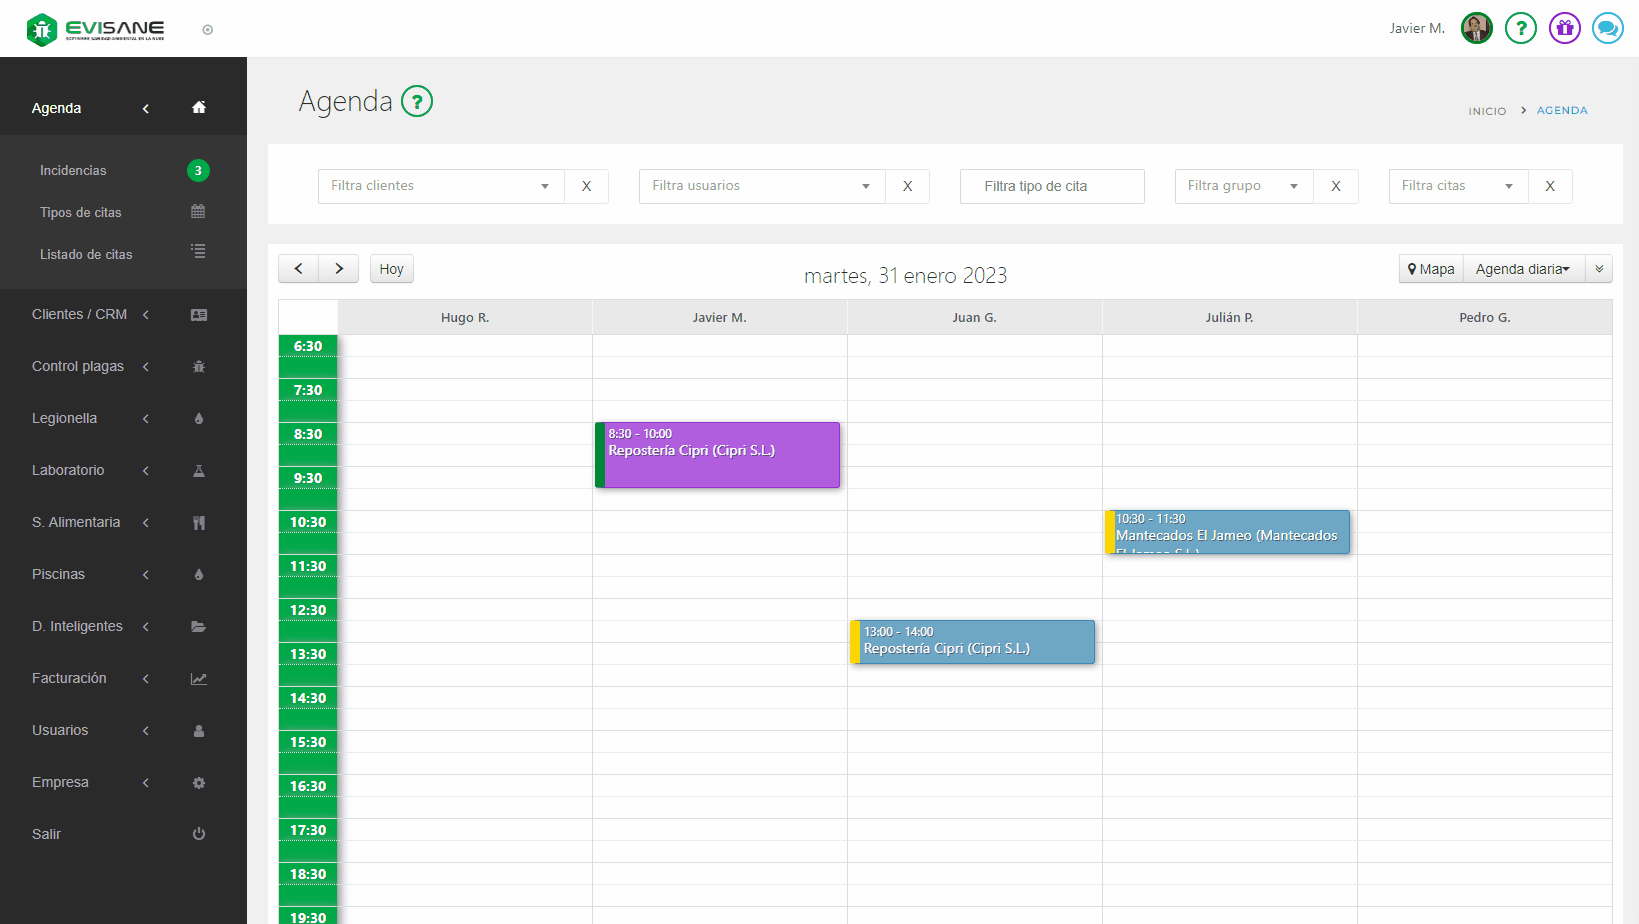This screenshot has width=1639, height=924.
Task: Open the chat bubble icon
Action: click(1607, 28)
